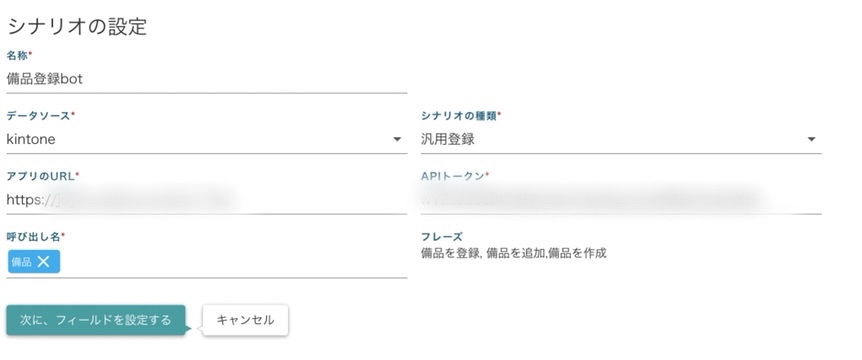
Task: Click the シナリオの種類 field label
Action: click(x=462, y=116)
